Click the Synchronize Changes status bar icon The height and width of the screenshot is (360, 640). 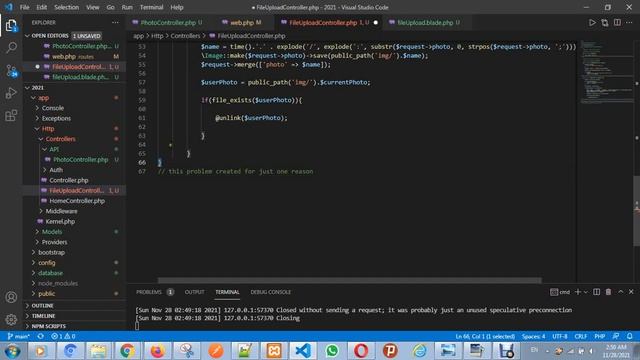point(40,336)
